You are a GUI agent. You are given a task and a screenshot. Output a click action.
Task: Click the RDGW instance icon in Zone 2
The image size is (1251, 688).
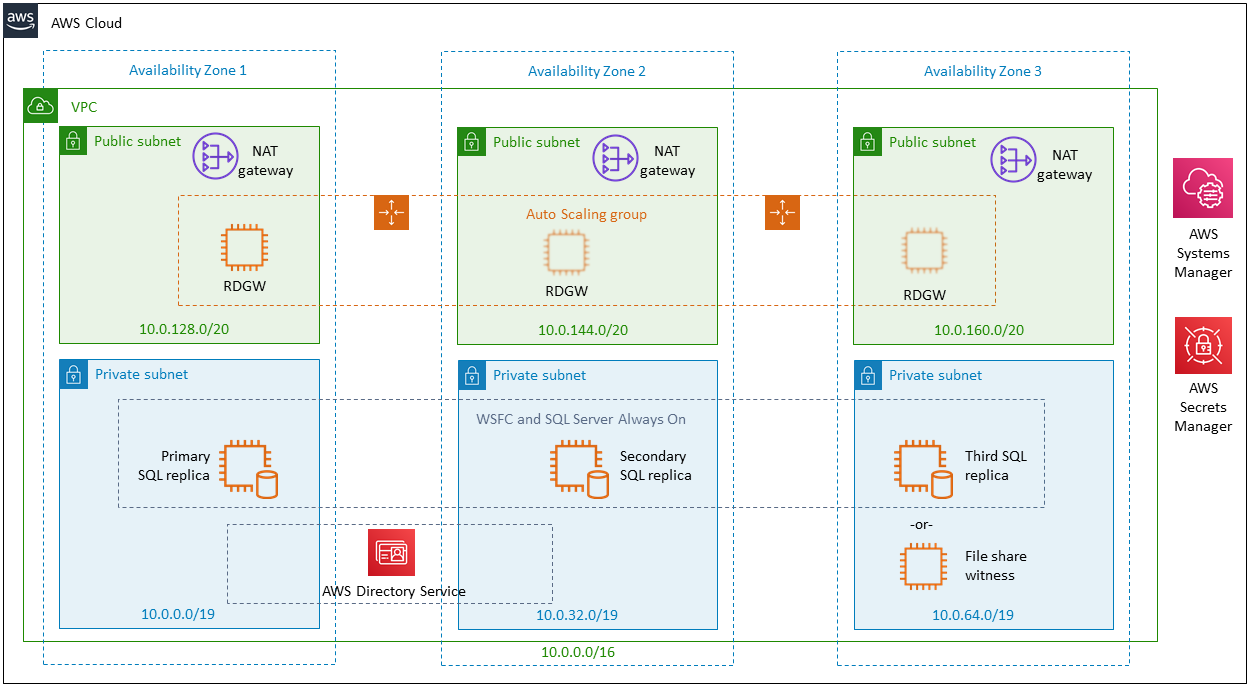click(566, 254)
